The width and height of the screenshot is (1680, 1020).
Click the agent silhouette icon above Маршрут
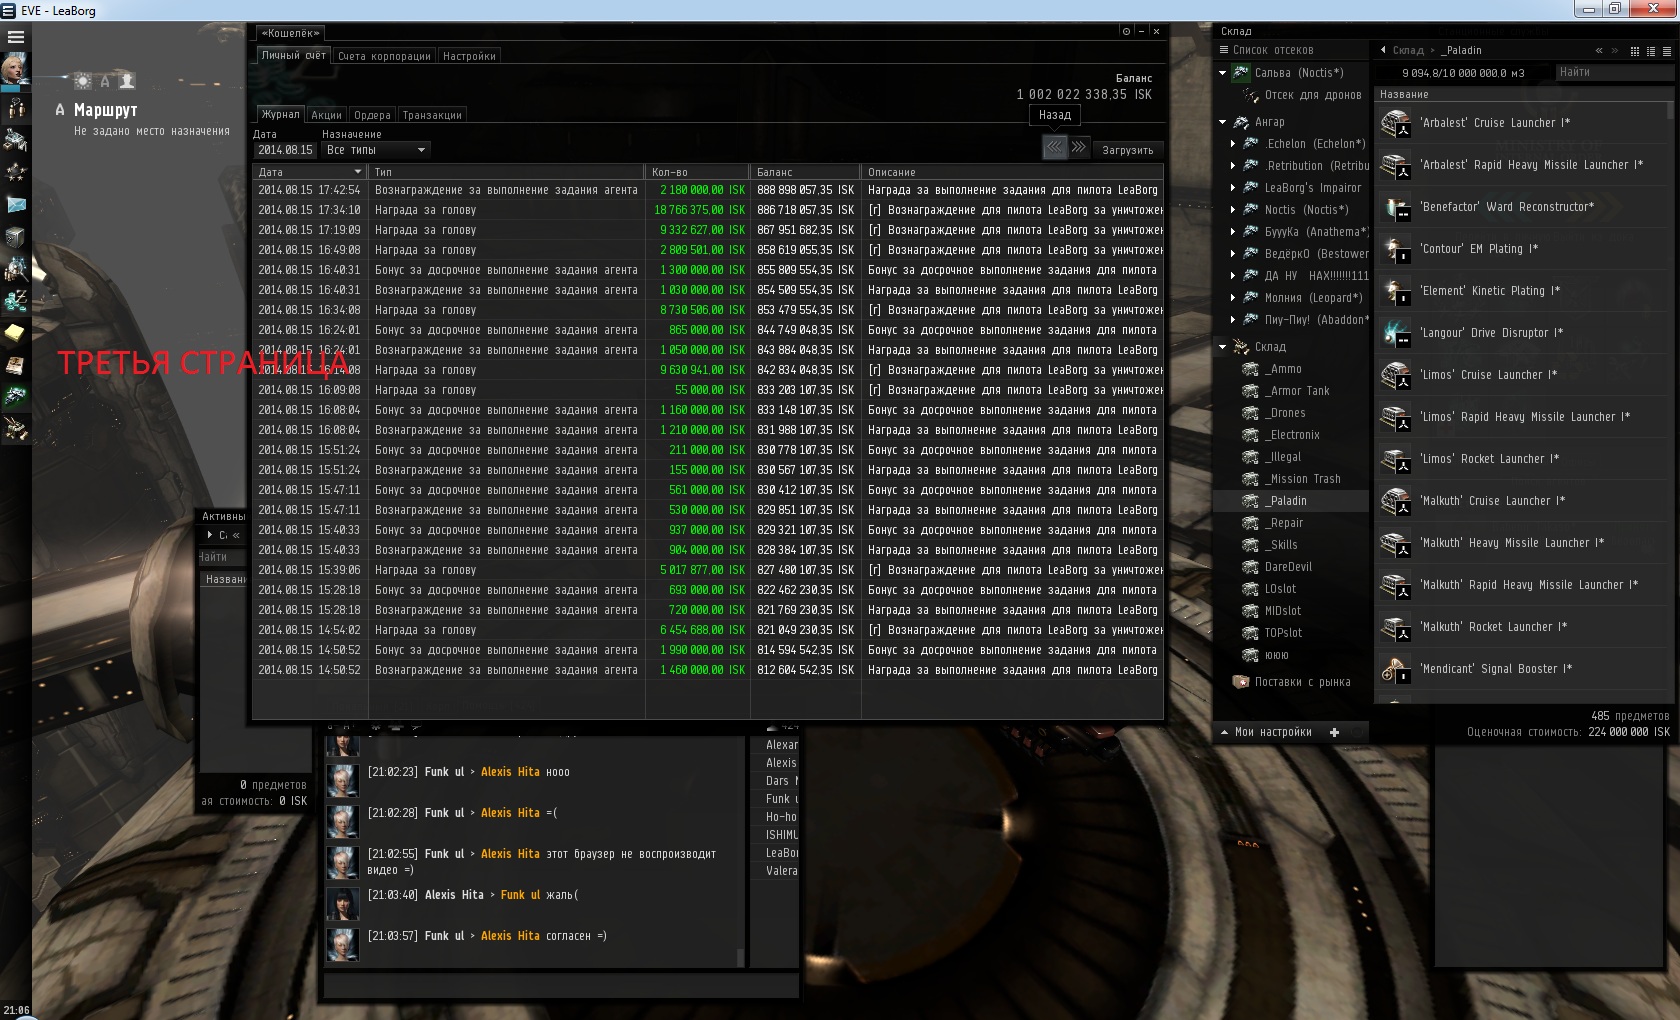tap(127, 81)
